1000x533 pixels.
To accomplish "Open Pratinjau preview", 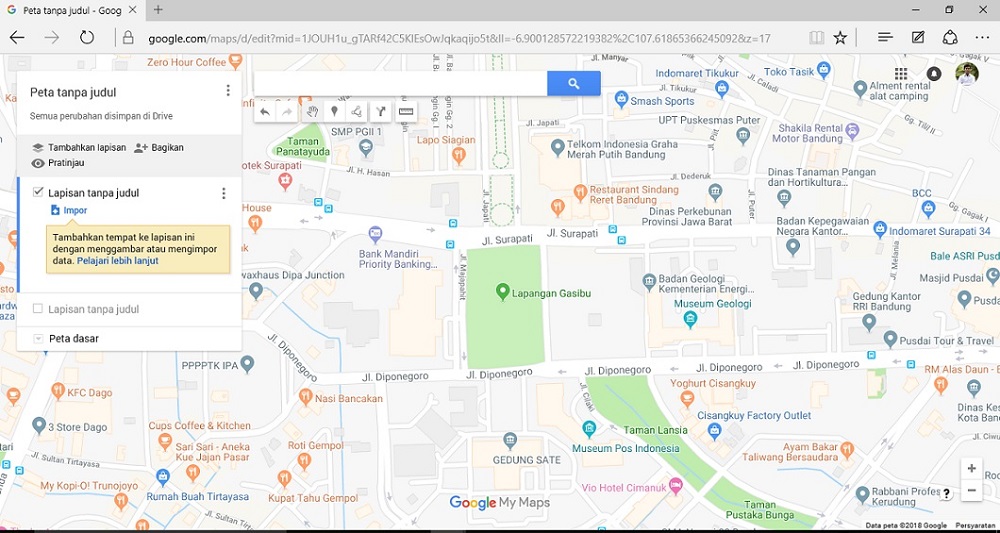I will [x=58, y=163].
